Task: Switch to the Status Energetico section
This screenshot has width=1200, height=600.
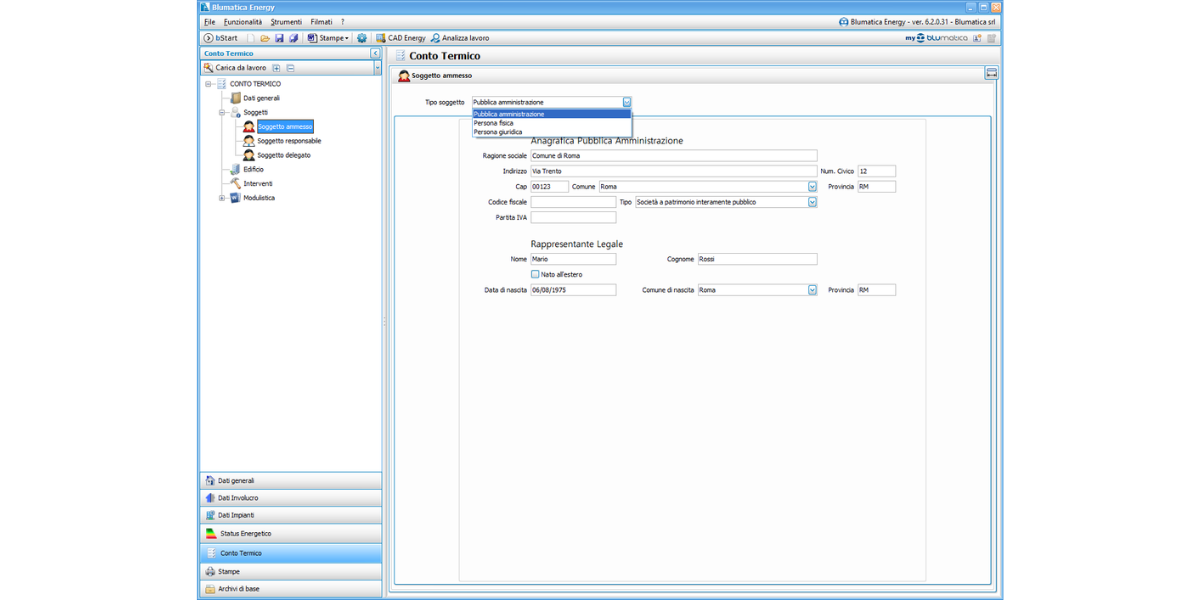Action: (x=290, y=534)
